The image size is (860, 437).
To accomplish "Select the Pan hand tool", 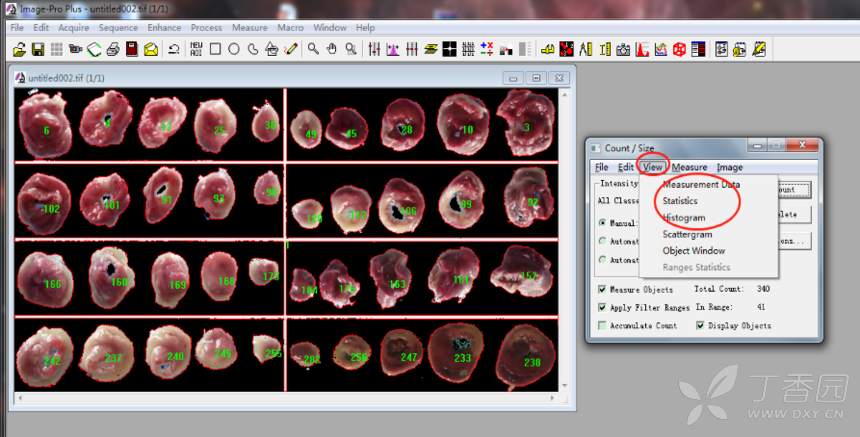I will click(x=332, y=49).
